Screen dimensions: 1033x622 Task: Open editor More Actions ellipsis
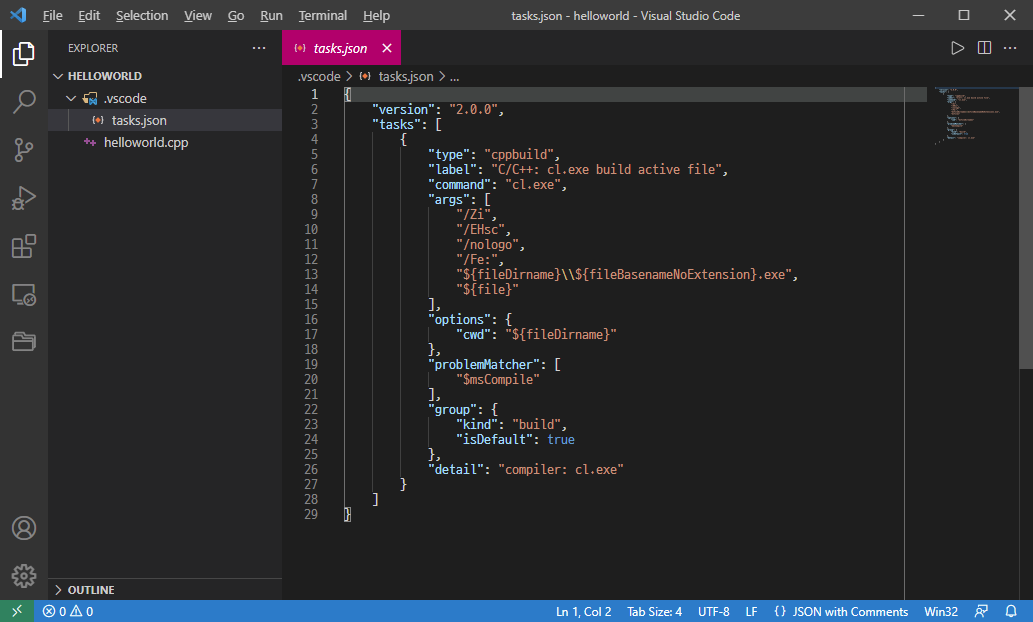[x=1010, y=48]
